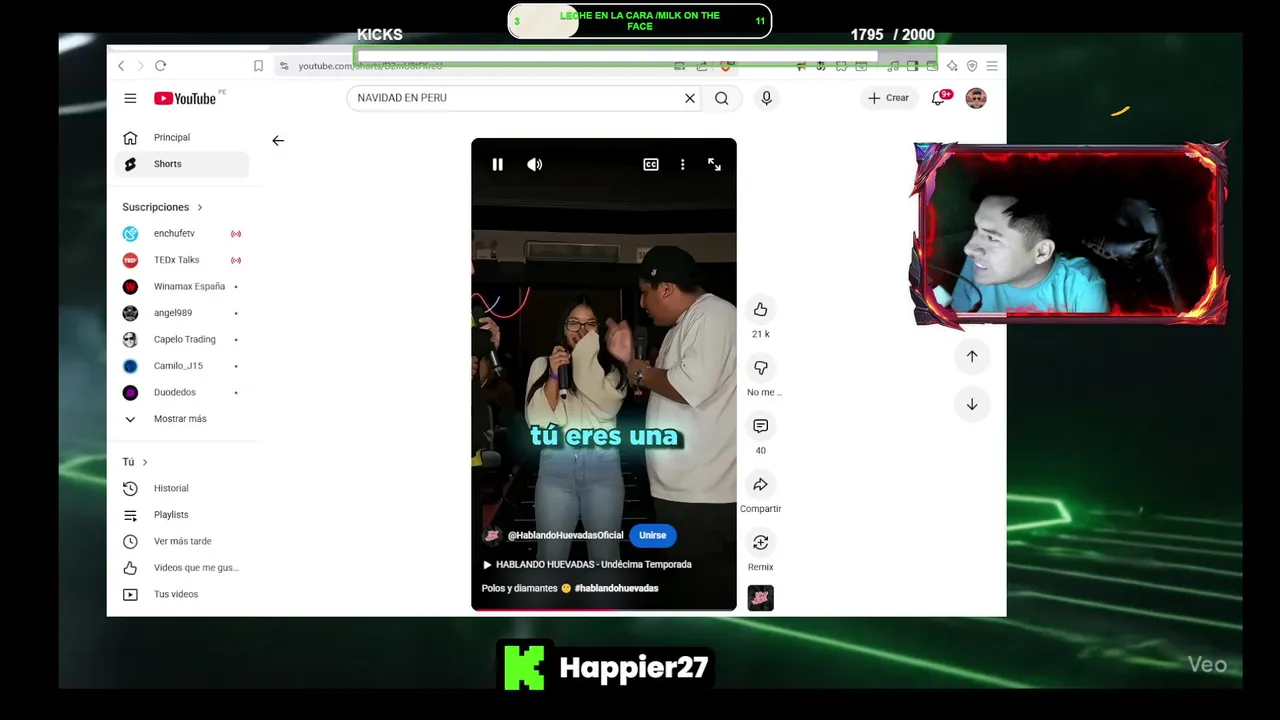
Task: Click the Remix icon
Action: [x=761, y=542]
